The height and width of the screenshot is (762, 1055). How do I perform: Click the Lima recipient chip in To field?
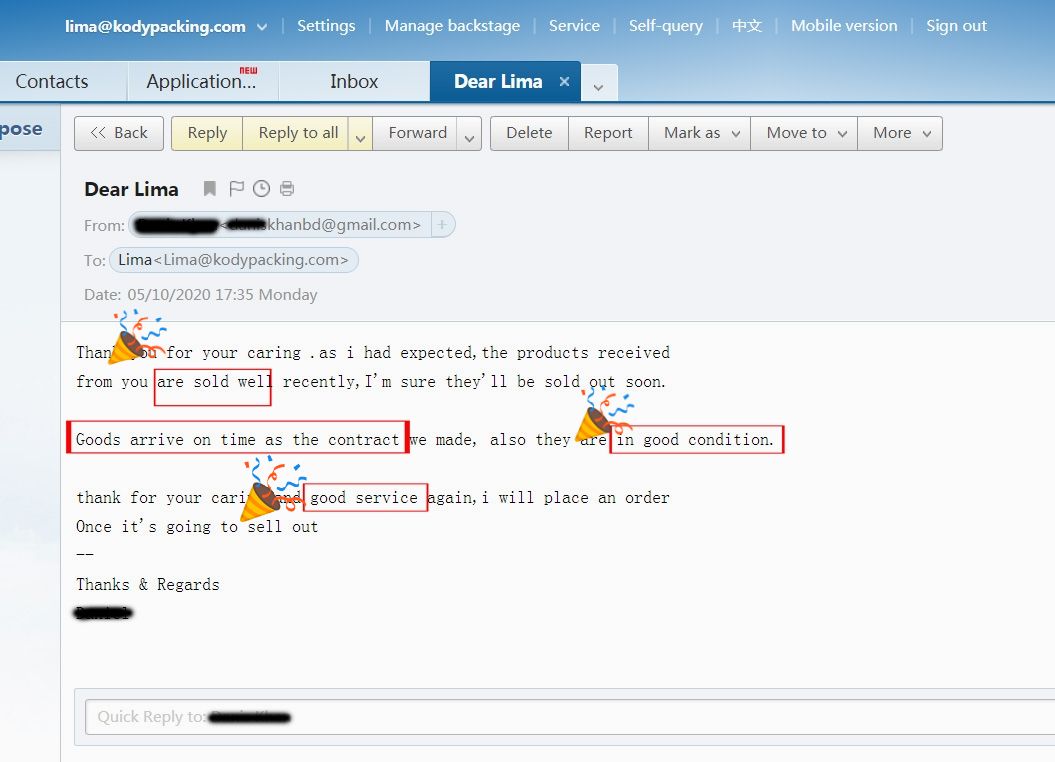pos(233,260)
